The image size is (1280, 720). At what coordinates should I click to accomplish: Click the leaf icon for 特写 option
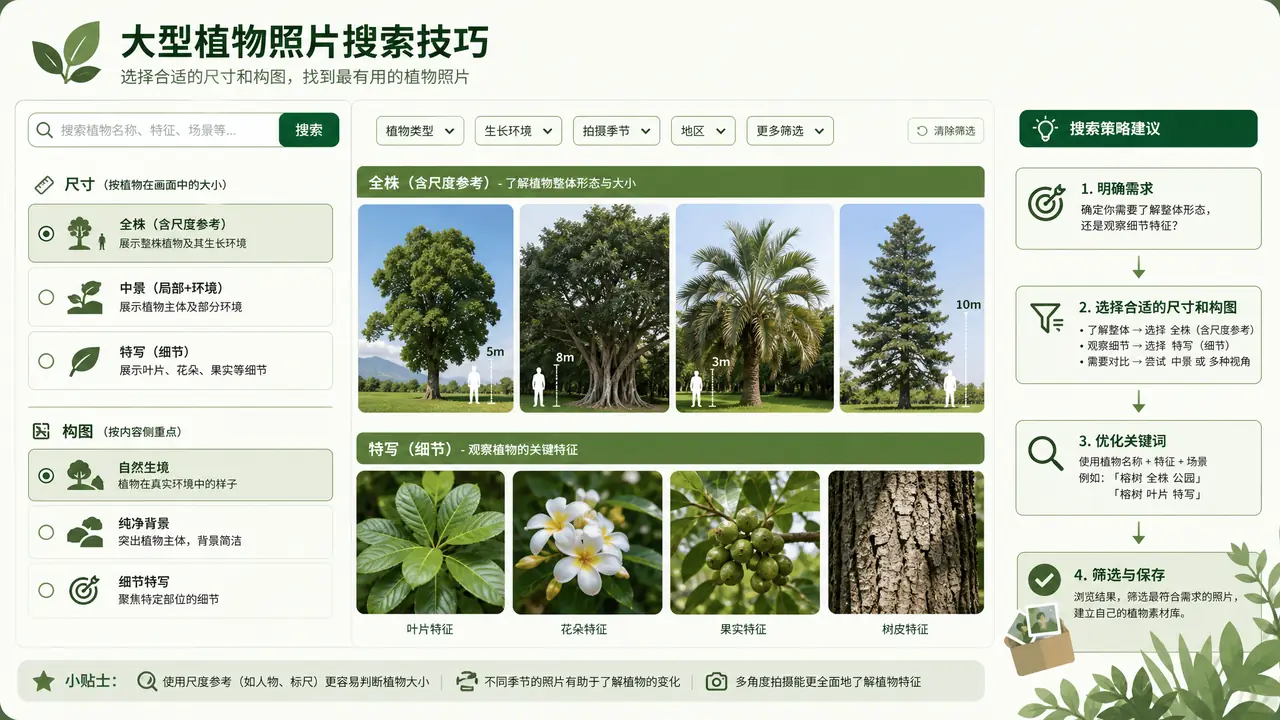click(x=84, y=361)
